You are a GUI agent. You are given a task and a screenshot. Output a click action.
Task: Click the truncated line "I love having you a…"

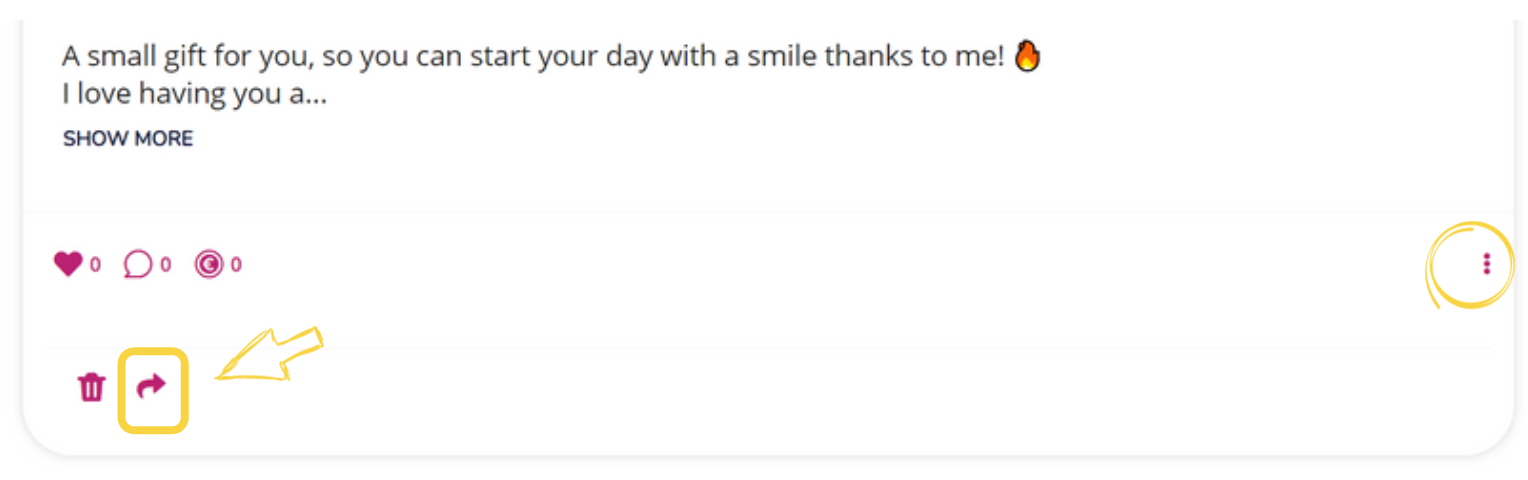click(194, 95)
